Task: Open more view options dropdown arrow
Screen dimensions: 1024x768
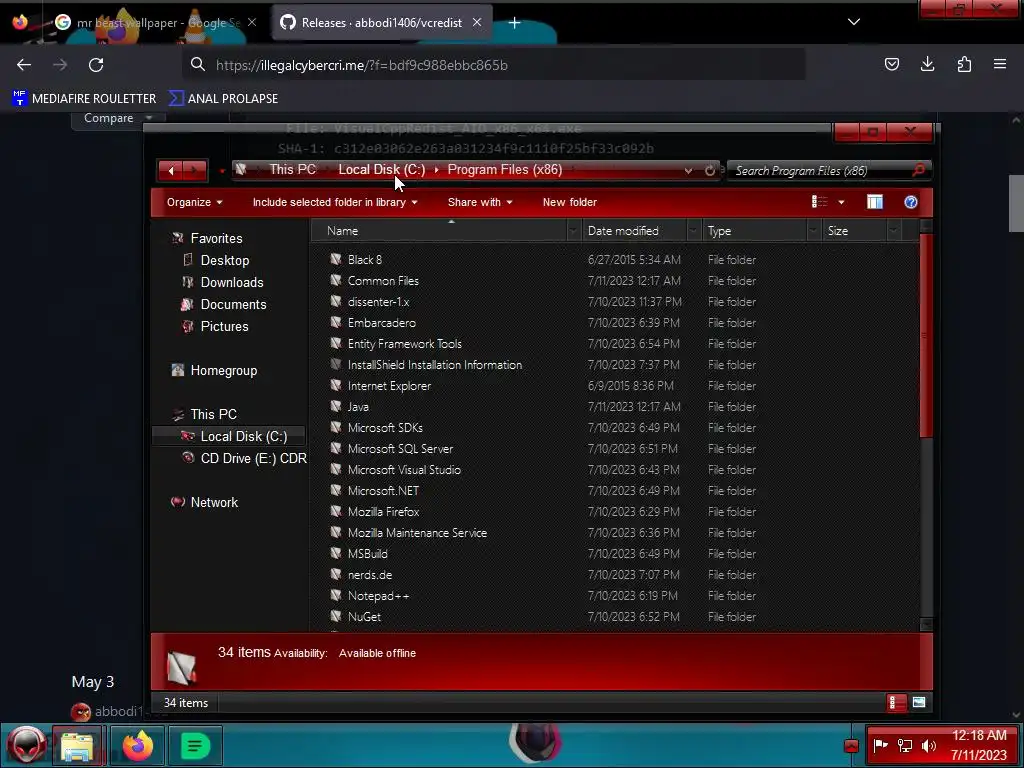Action: click(841, 202)
